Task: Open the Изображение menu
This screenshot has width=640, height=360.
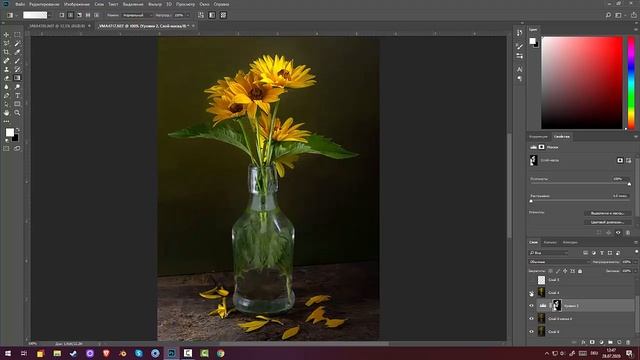Action: 76,4
